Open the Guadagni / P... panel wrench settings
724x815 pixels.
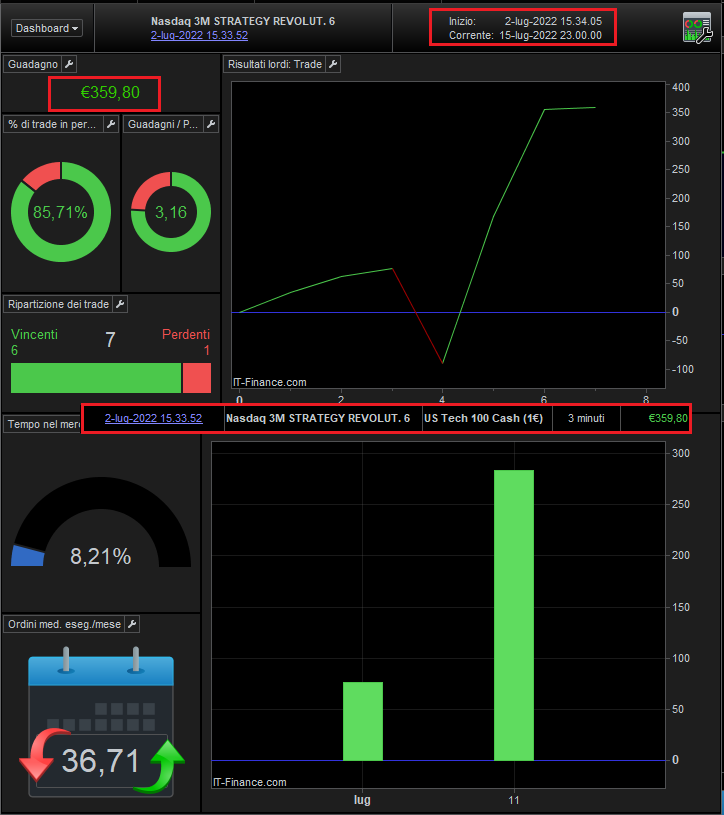coord(210,124)
